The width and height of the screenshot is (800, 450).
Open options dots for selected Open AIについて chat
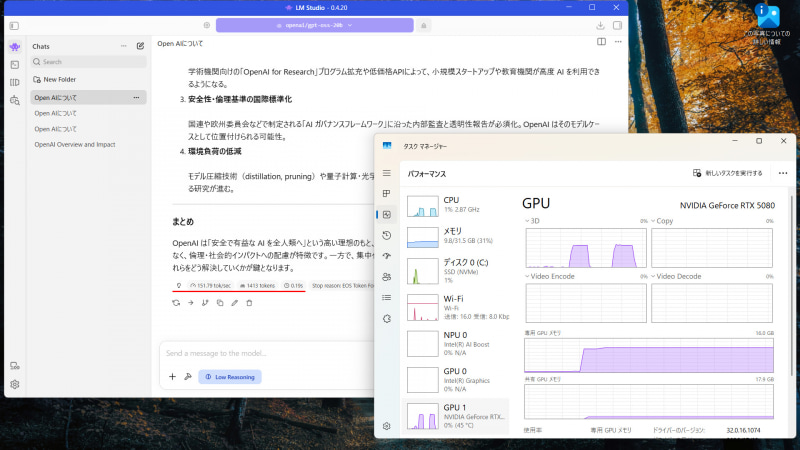136,97
